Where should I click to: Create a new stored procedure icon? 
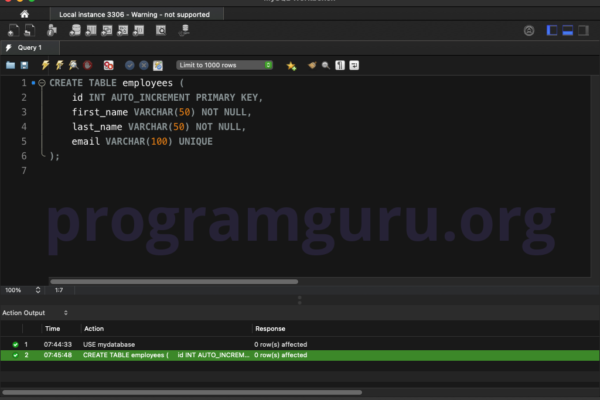point(122,30)
